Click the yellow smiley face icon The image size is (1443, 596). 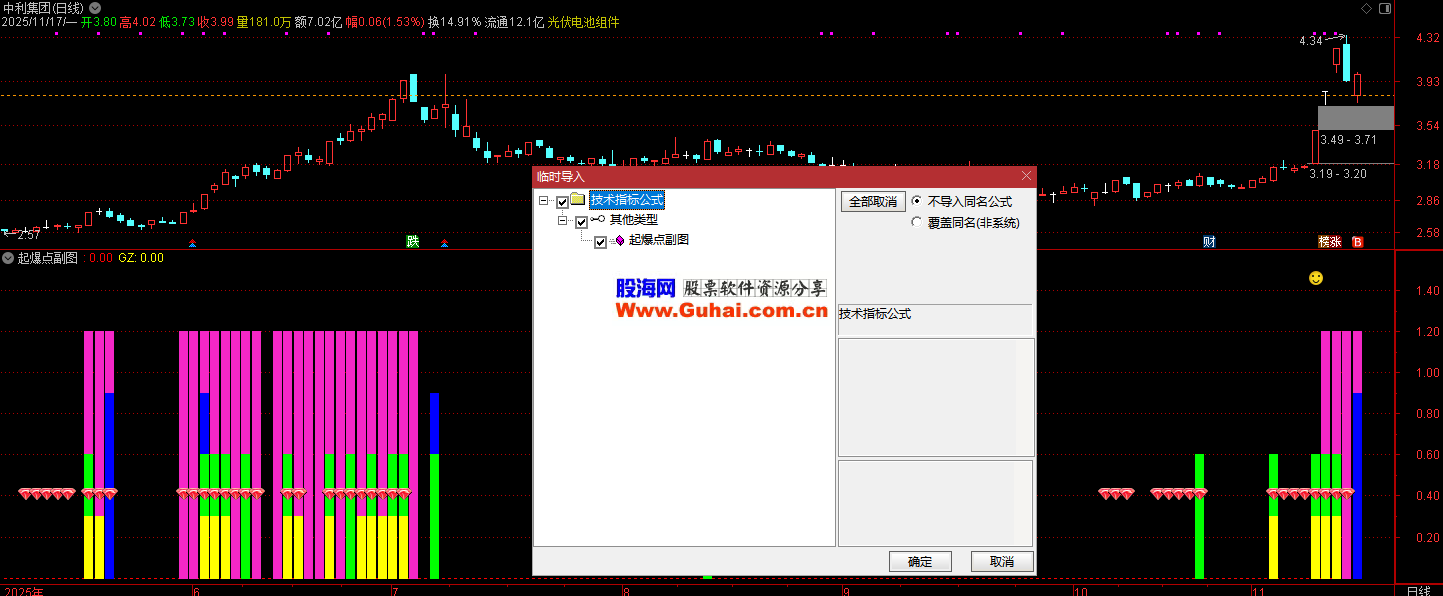coord(1316,278)
